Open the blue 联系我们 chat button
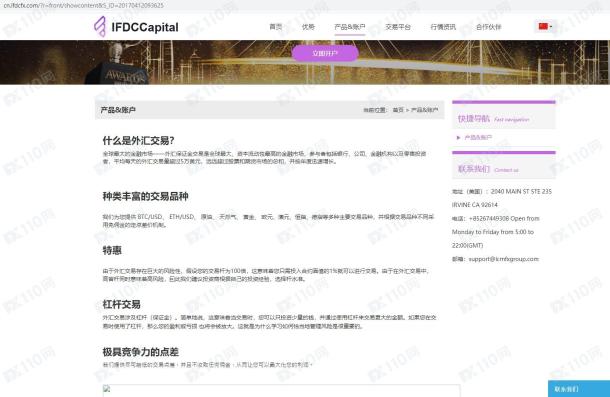This screenshot has height=397, width=610. [x=579, y=389]
